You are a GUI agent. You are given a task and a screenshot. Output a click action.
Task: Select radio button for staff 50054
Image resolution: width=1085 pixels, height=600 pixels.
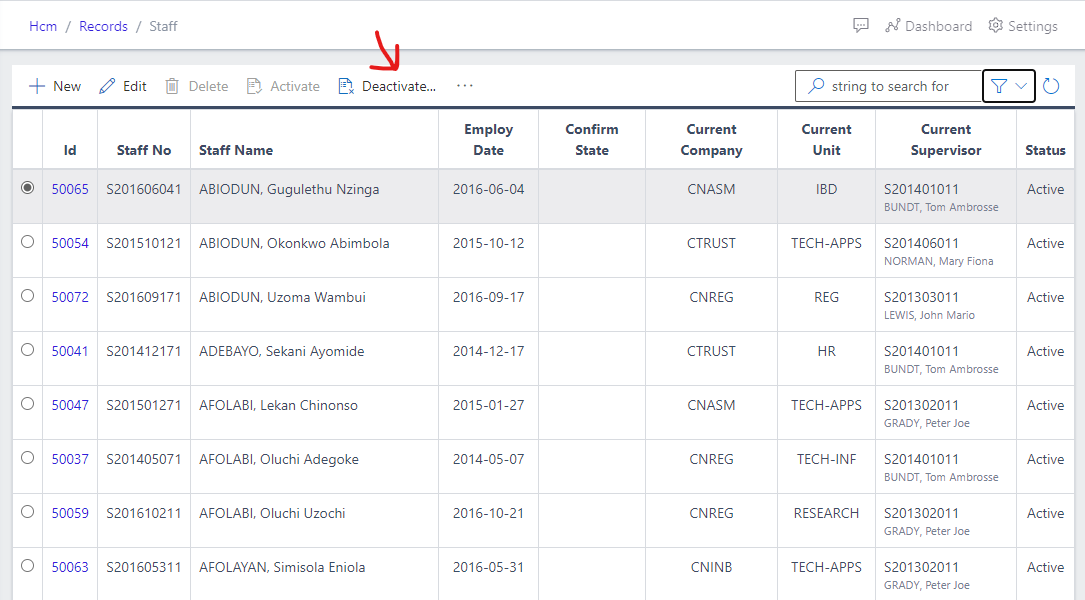point(27,242)
